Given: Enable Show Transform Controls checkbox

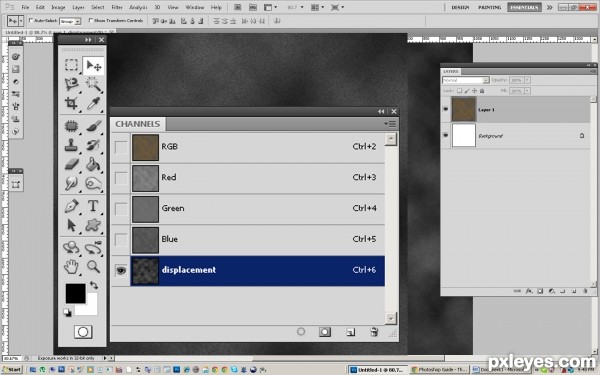Looking at the screenshot, I should 91,20.
